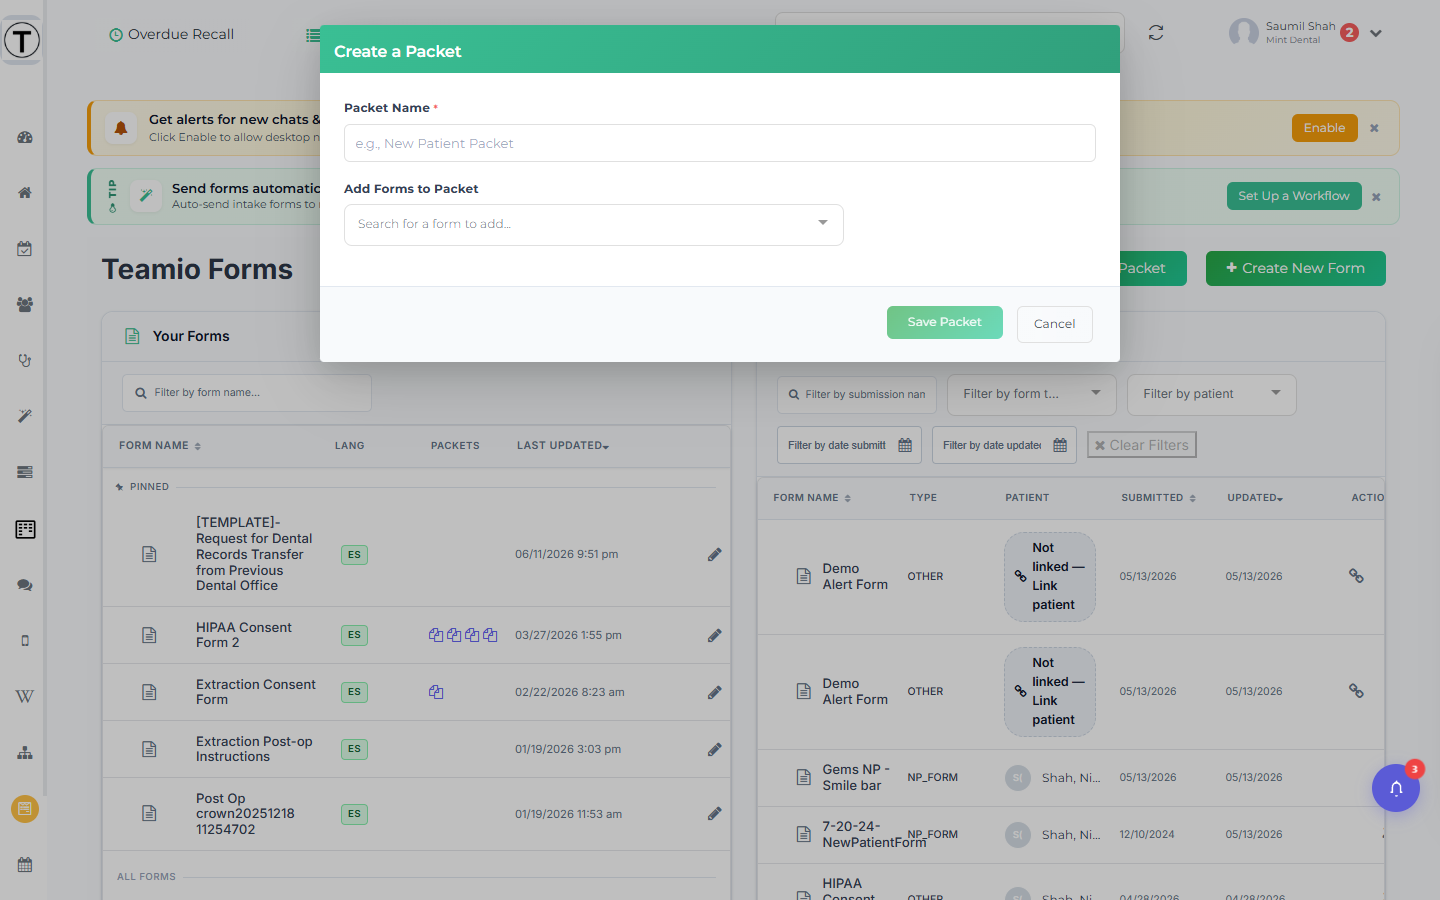Cancel the Create a Packet dialog
Screen dimensions: 1440x900
pos(1055,324)
